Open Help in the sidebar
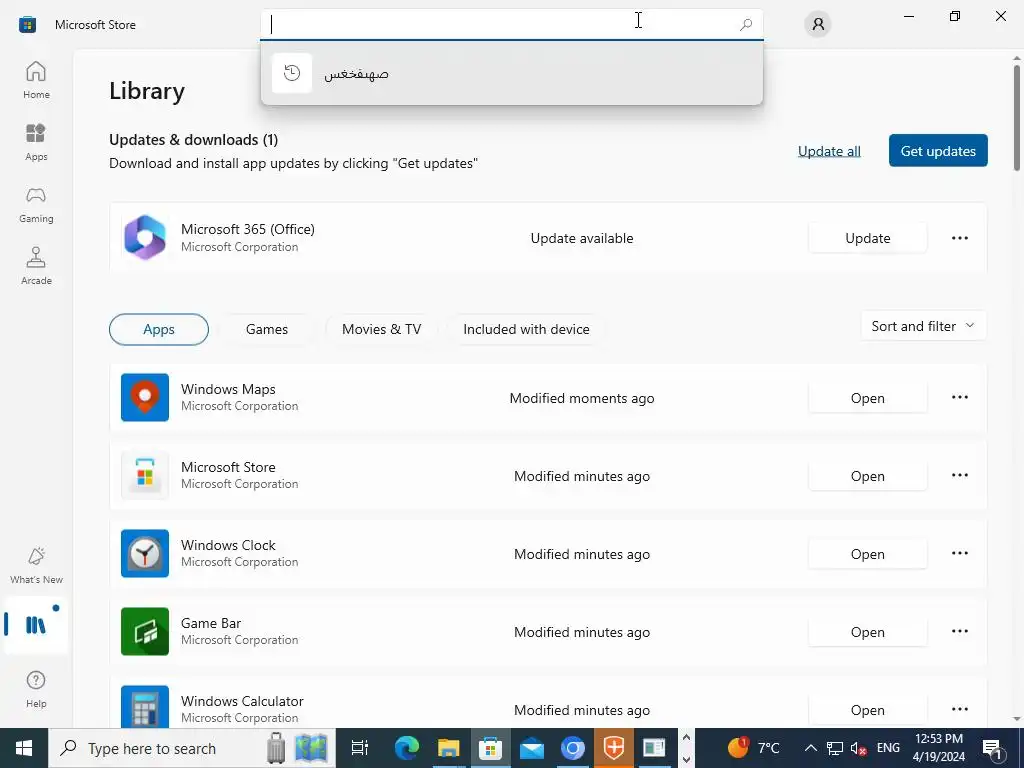1024x768 pixels. coord(36,689)
